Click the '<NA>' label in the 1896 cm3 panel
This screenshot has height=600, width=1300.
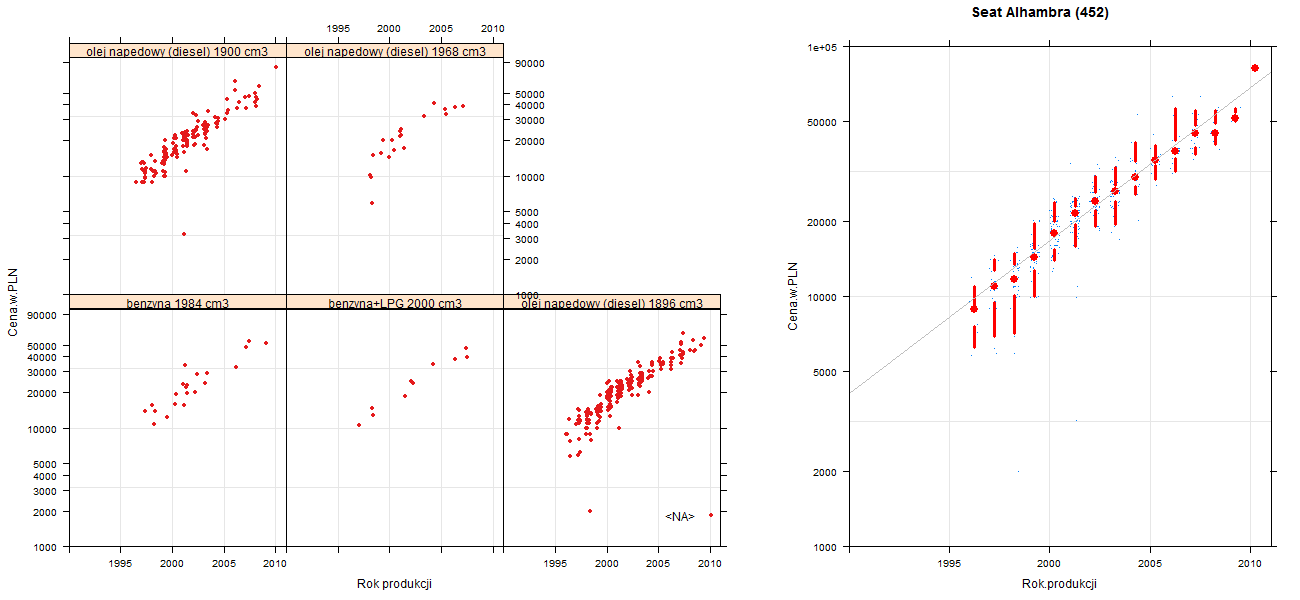(680, 517)
